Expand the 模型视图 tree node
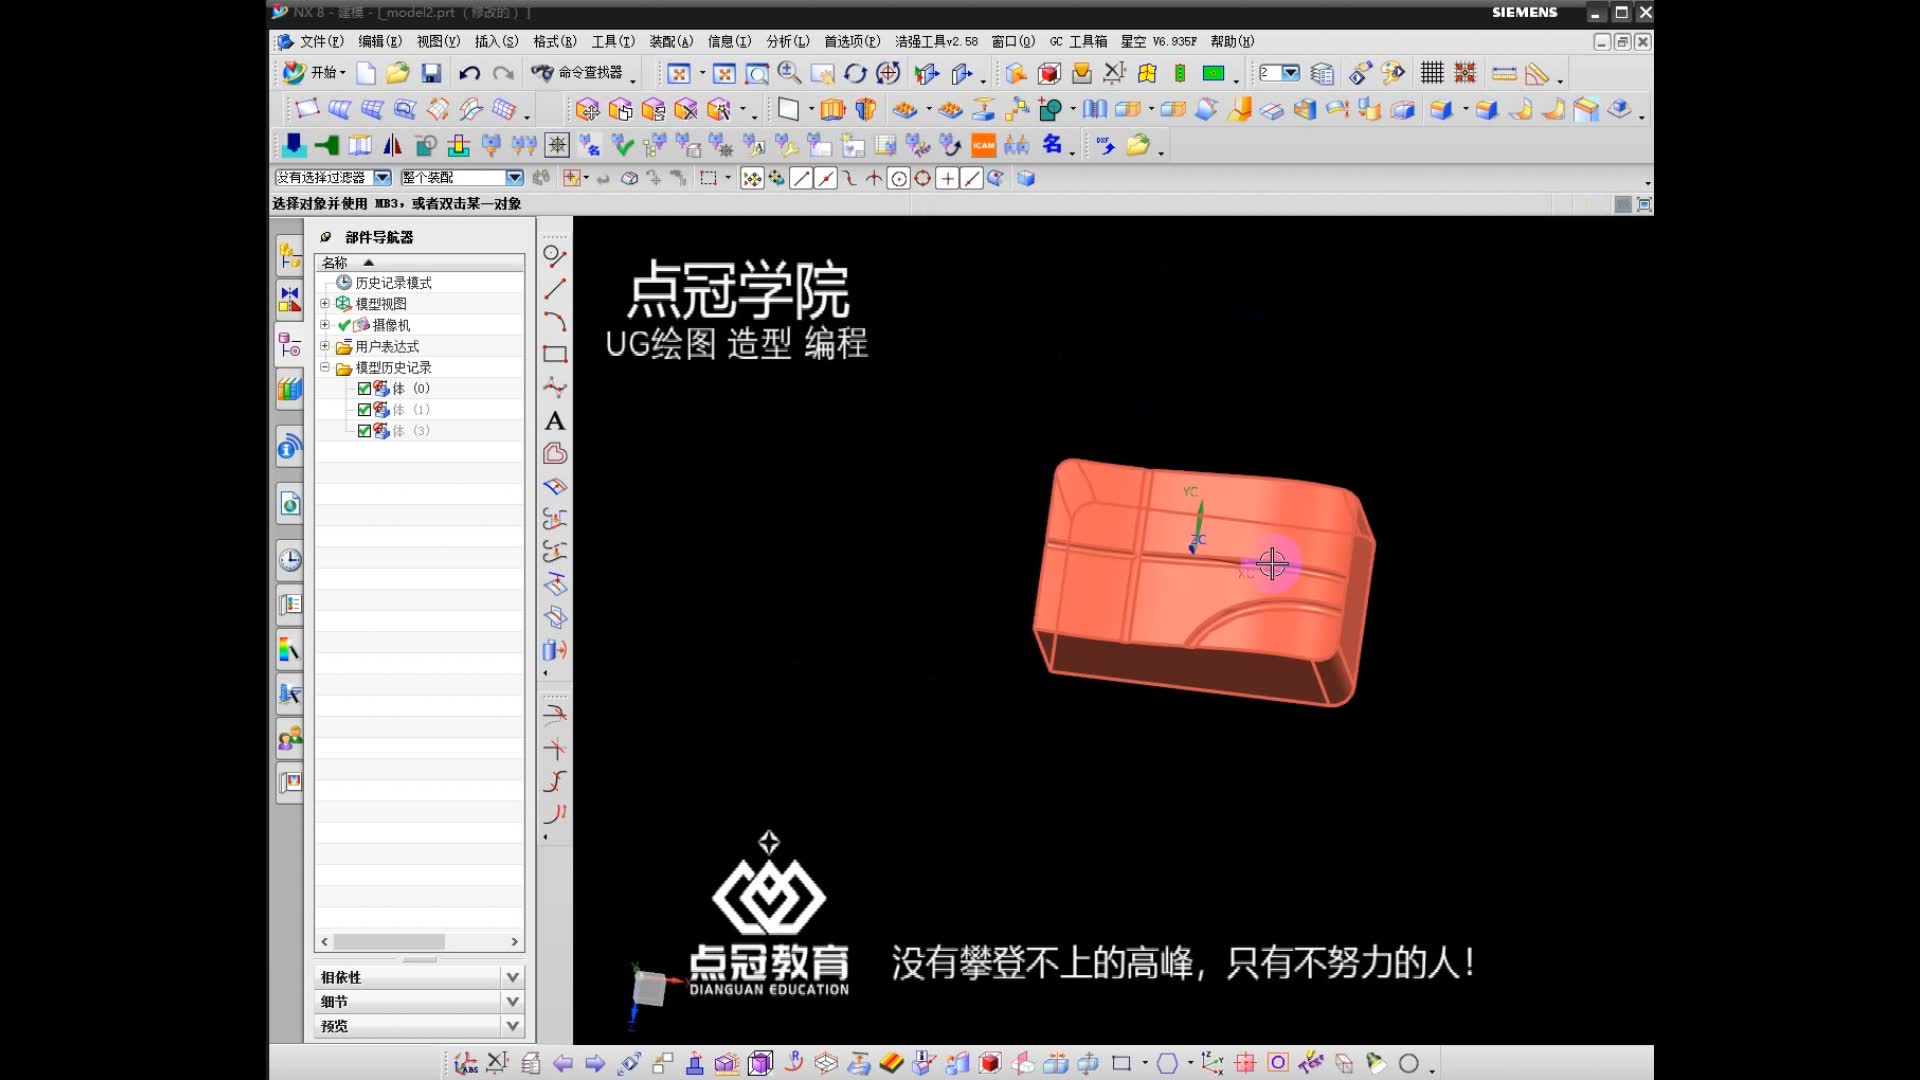The image size is (1920, 1080). (324, 303)
